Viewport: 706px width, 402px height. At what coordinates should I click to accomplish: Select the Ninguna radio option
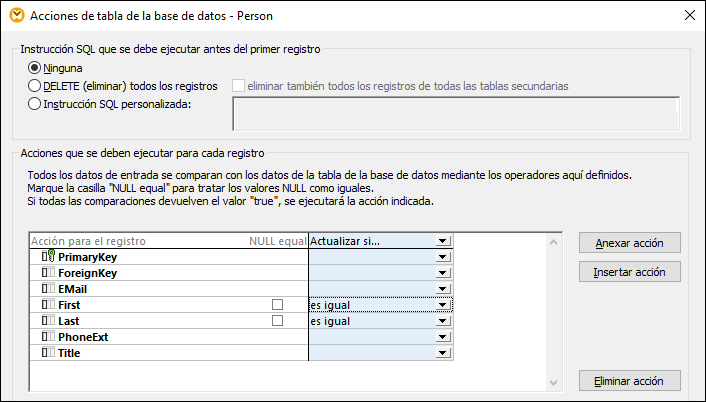click(35, 68)
